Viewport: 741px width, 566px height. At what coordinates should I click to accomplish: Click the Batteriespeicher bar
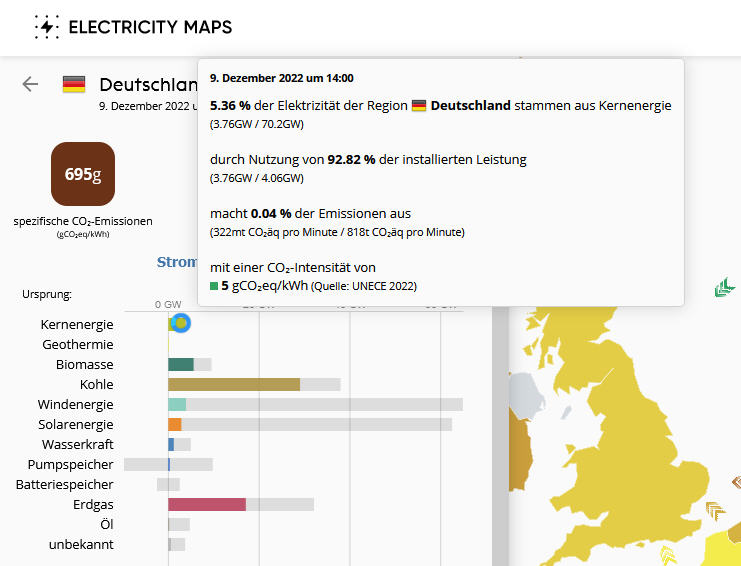point(168,484)
